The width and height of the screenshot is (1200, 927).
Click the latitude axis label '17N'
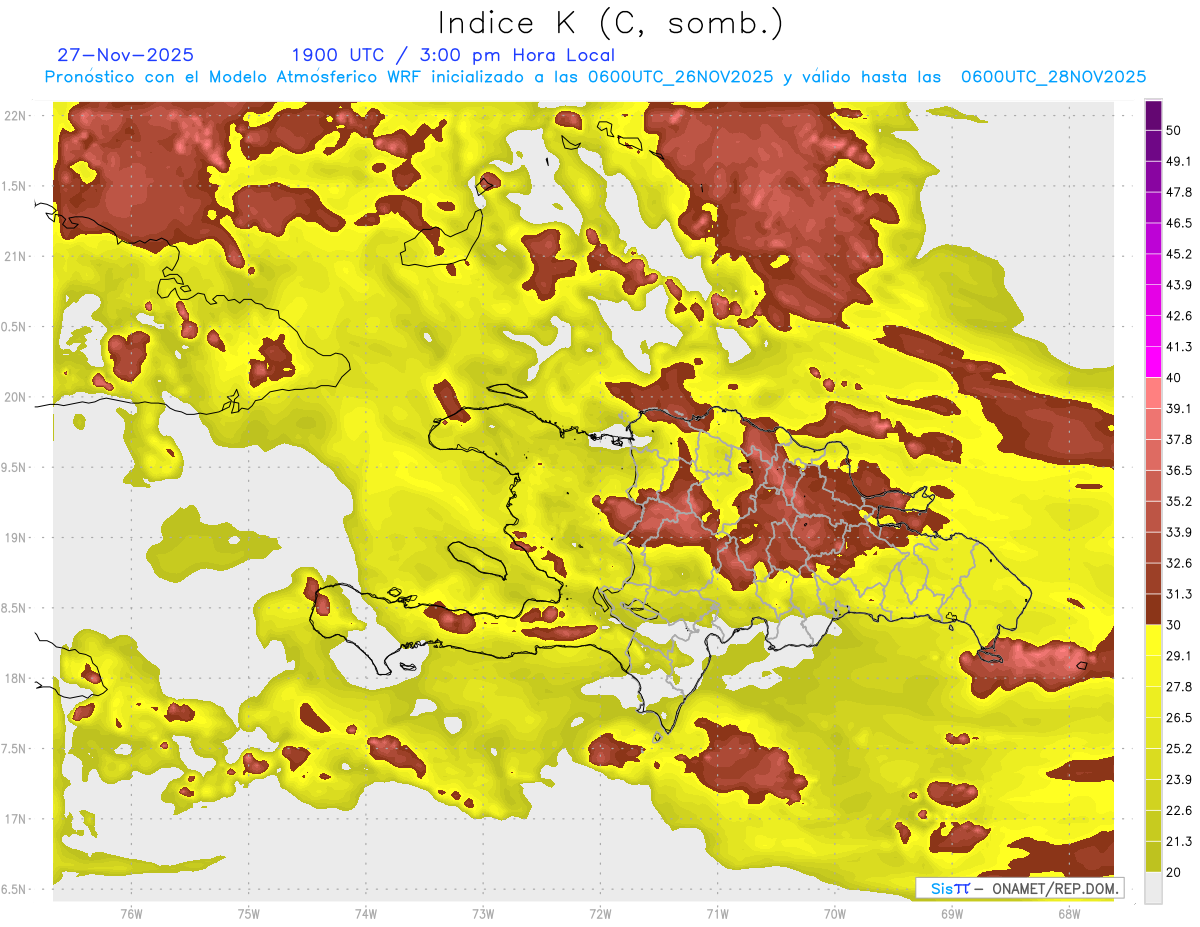(x=15, y=820)
